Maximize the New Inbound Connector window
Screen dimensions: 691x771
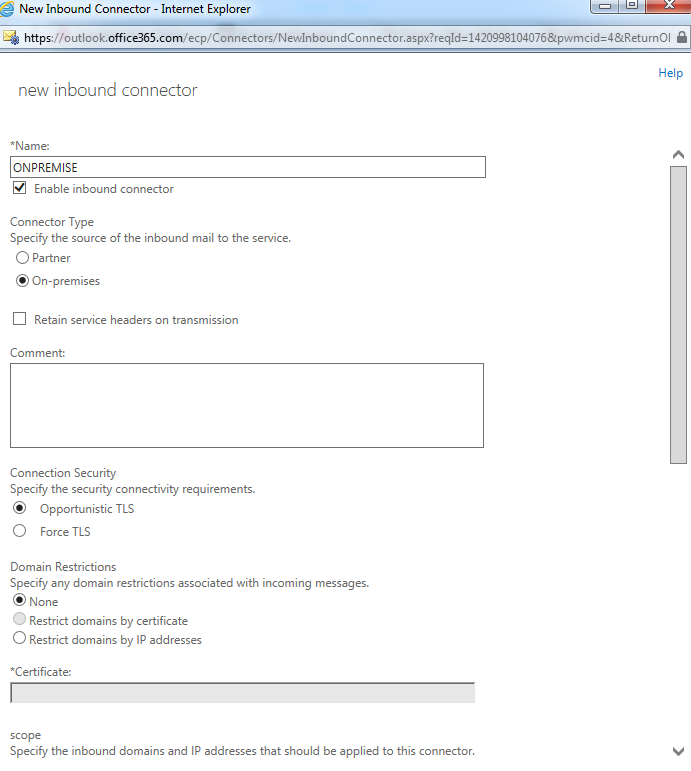pos(632,6)
